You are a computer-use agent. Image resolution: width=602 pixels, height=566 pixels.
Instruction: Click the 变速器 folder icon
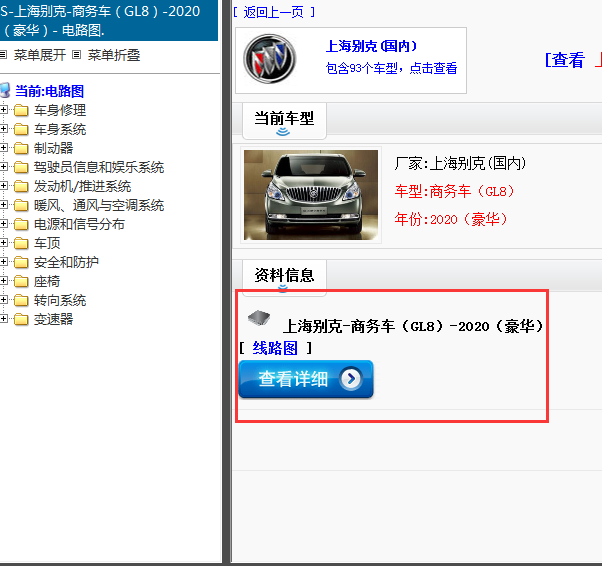(x=21, y=319)
